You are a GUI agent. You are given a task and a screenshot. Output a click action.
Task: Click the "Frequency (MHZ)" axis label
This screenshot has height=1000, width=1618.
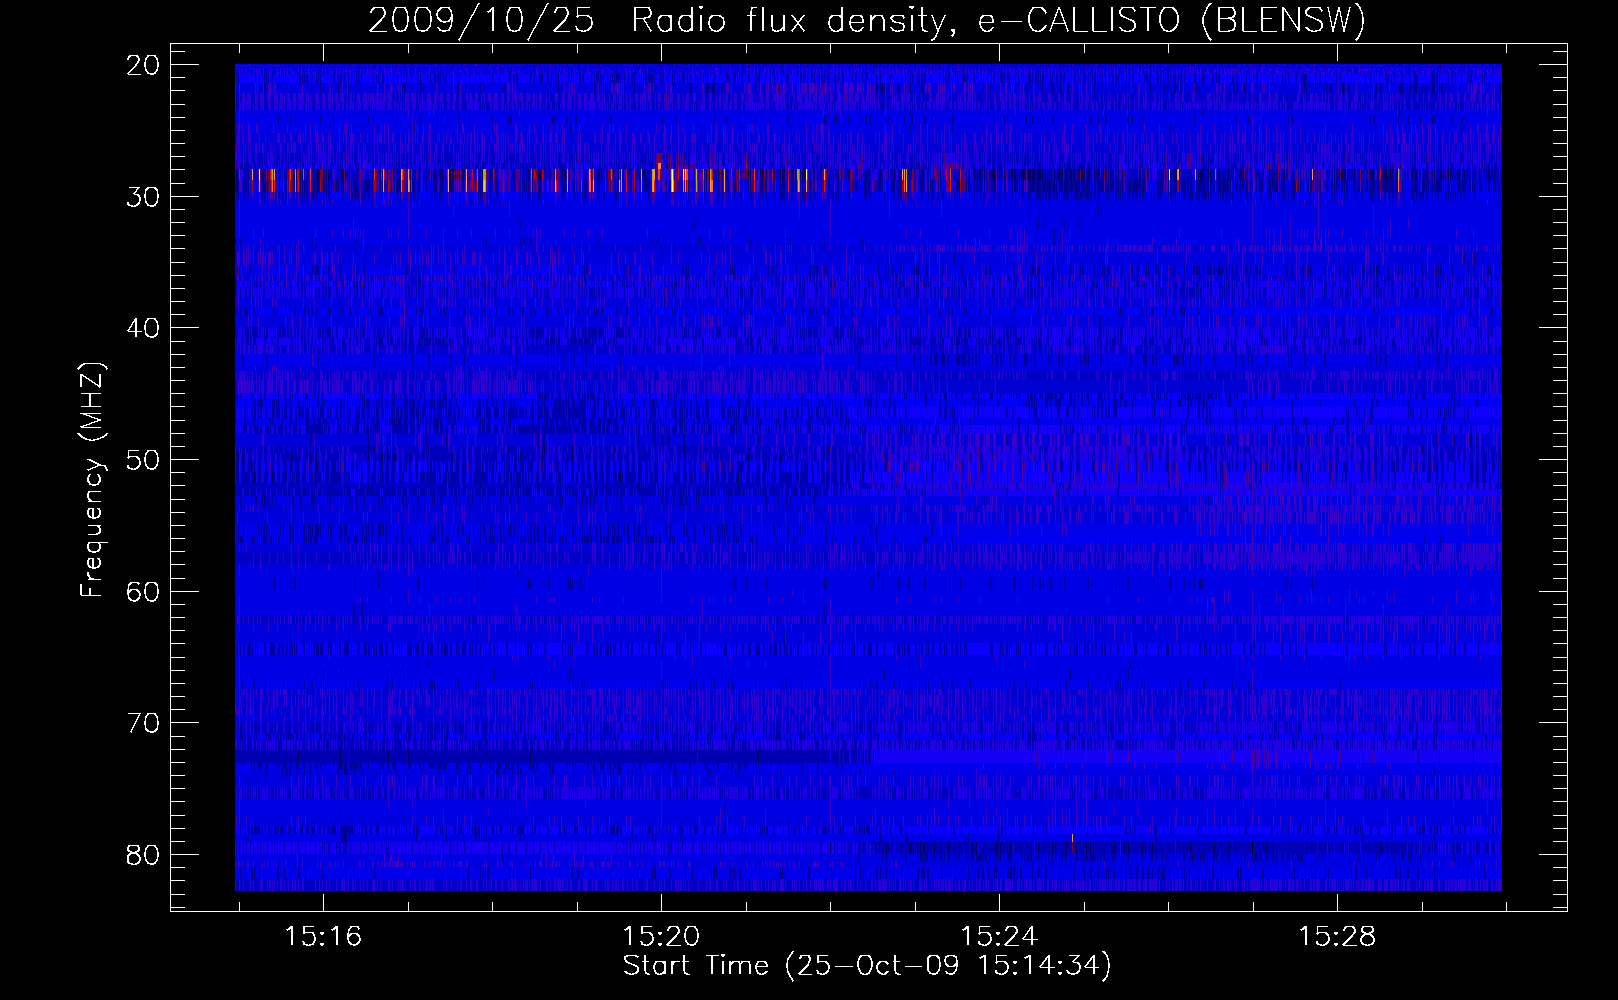pyautogui.click(x=92, y=479)
